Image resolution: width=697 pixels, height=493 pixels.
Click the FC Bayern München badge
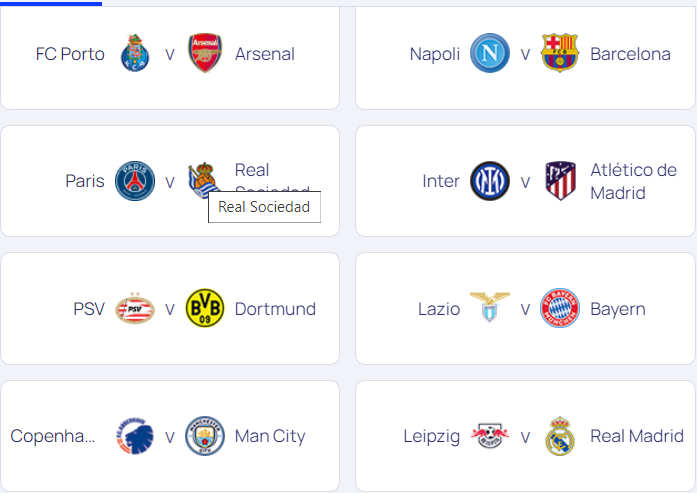click(560, 308)
